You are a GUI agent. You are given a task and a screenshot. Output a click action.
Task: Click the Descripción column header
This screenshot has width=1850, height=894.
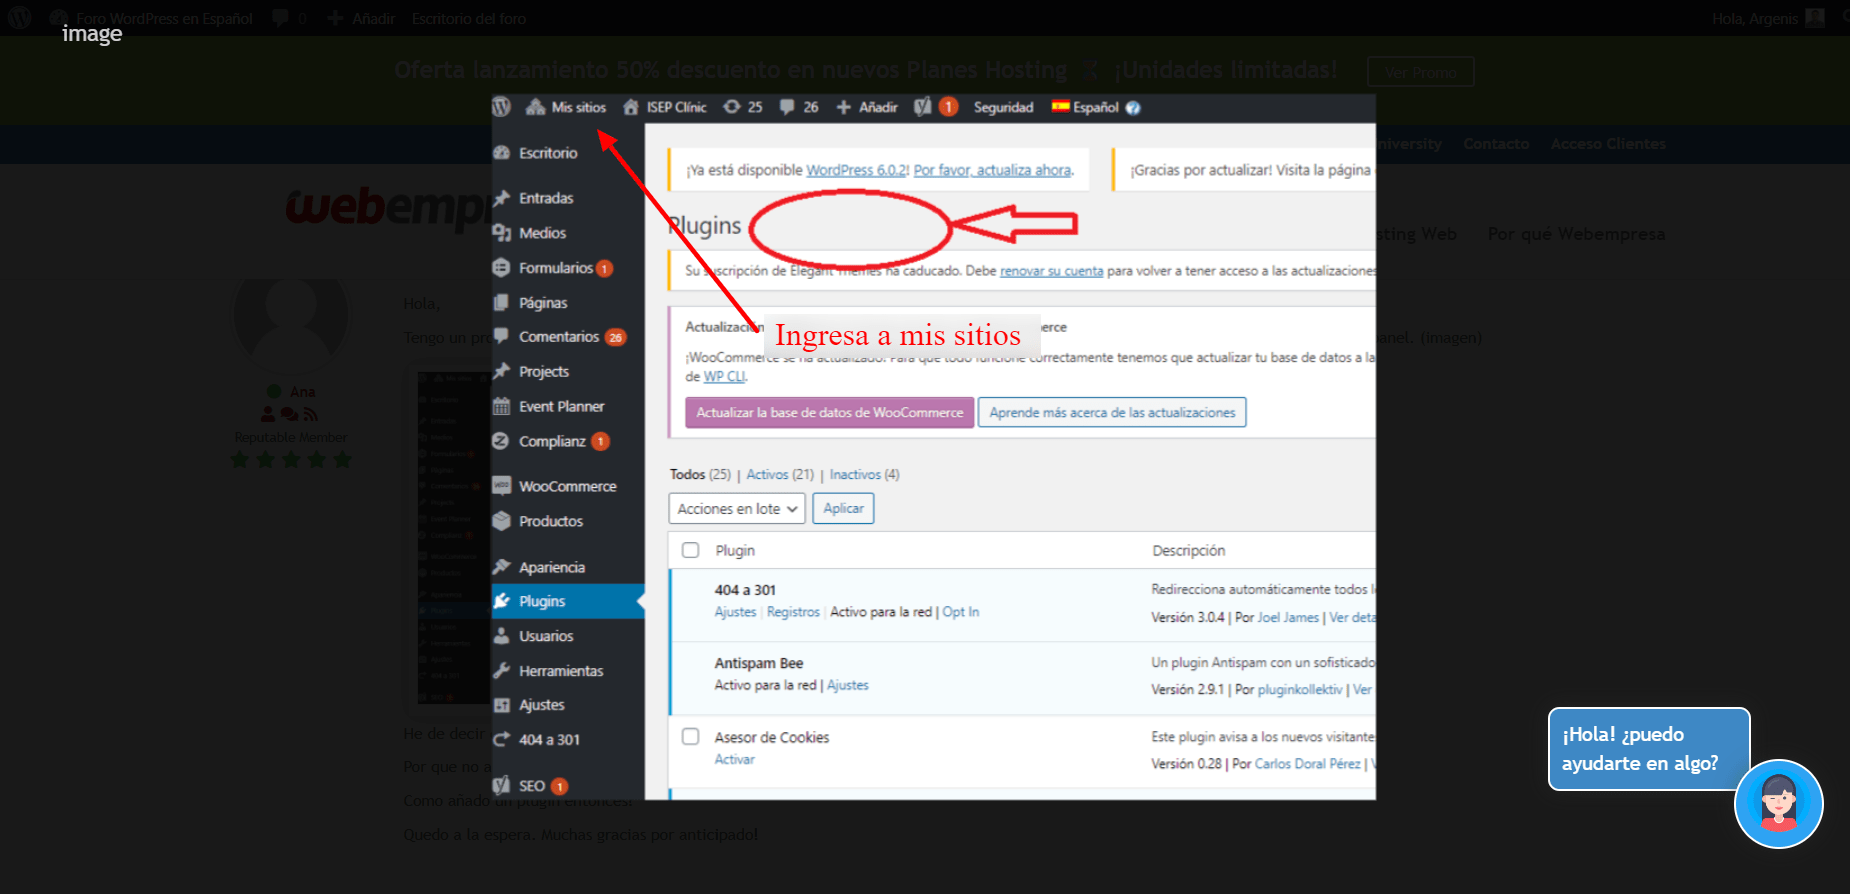[x=1189, y=551]
